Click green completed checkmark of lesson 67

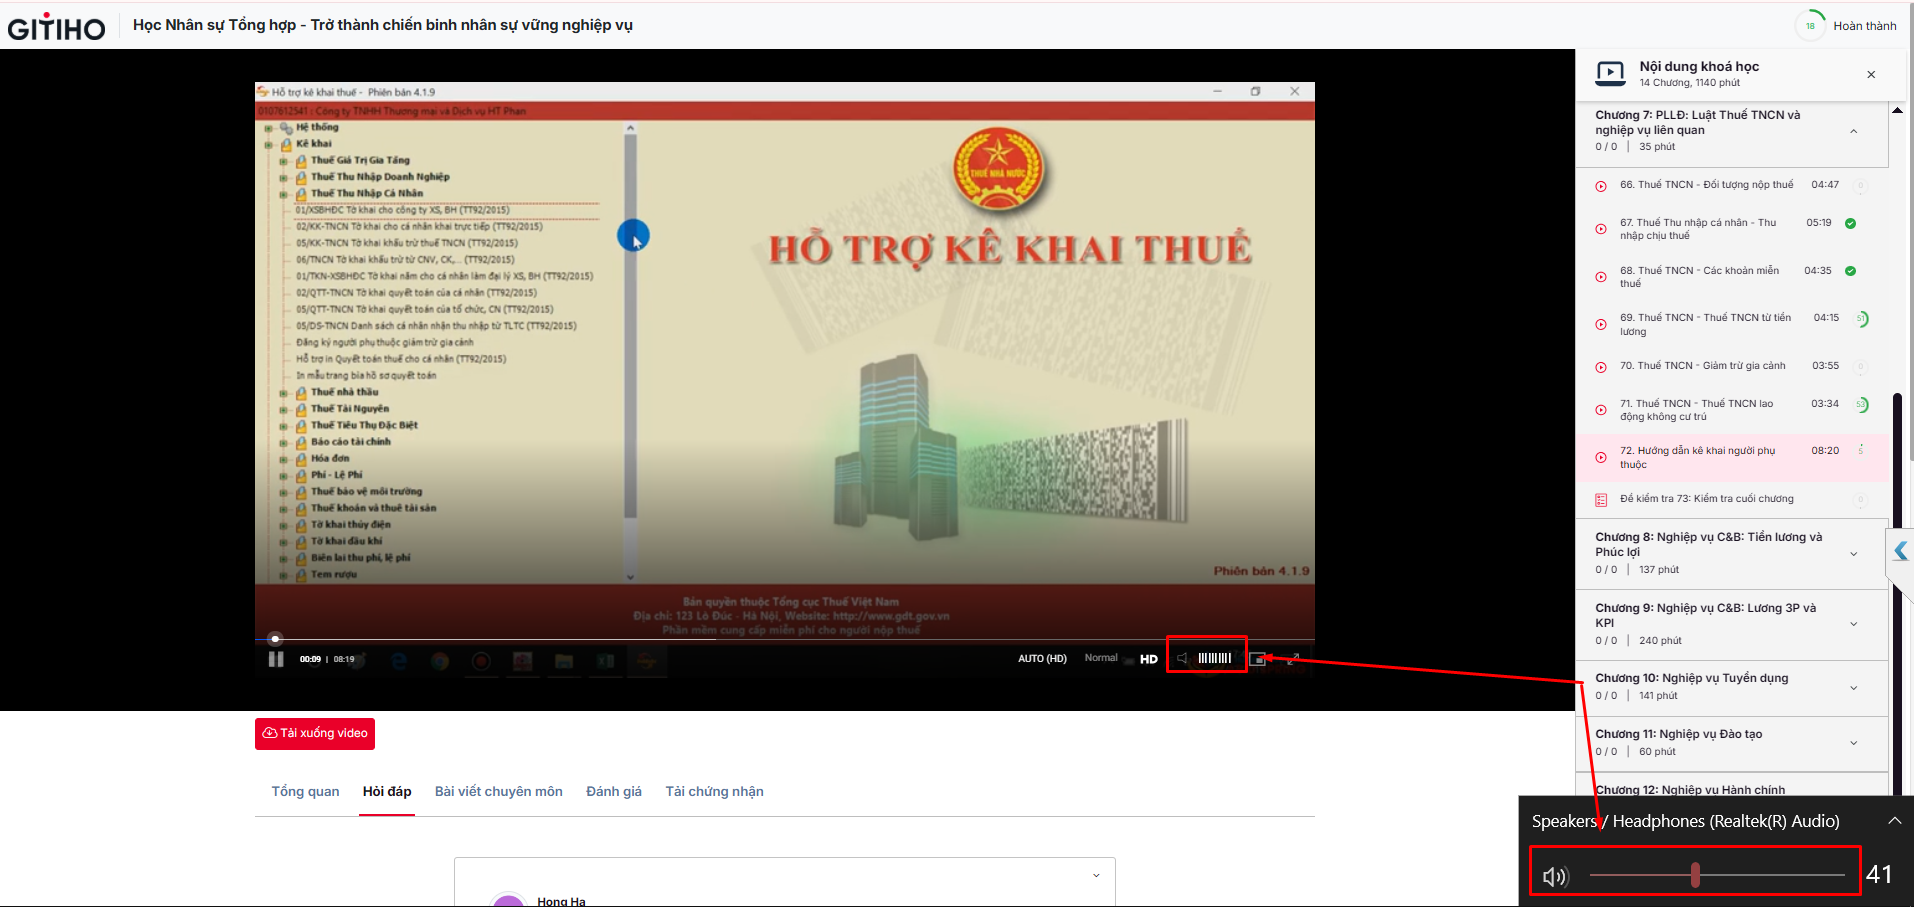1850,223
